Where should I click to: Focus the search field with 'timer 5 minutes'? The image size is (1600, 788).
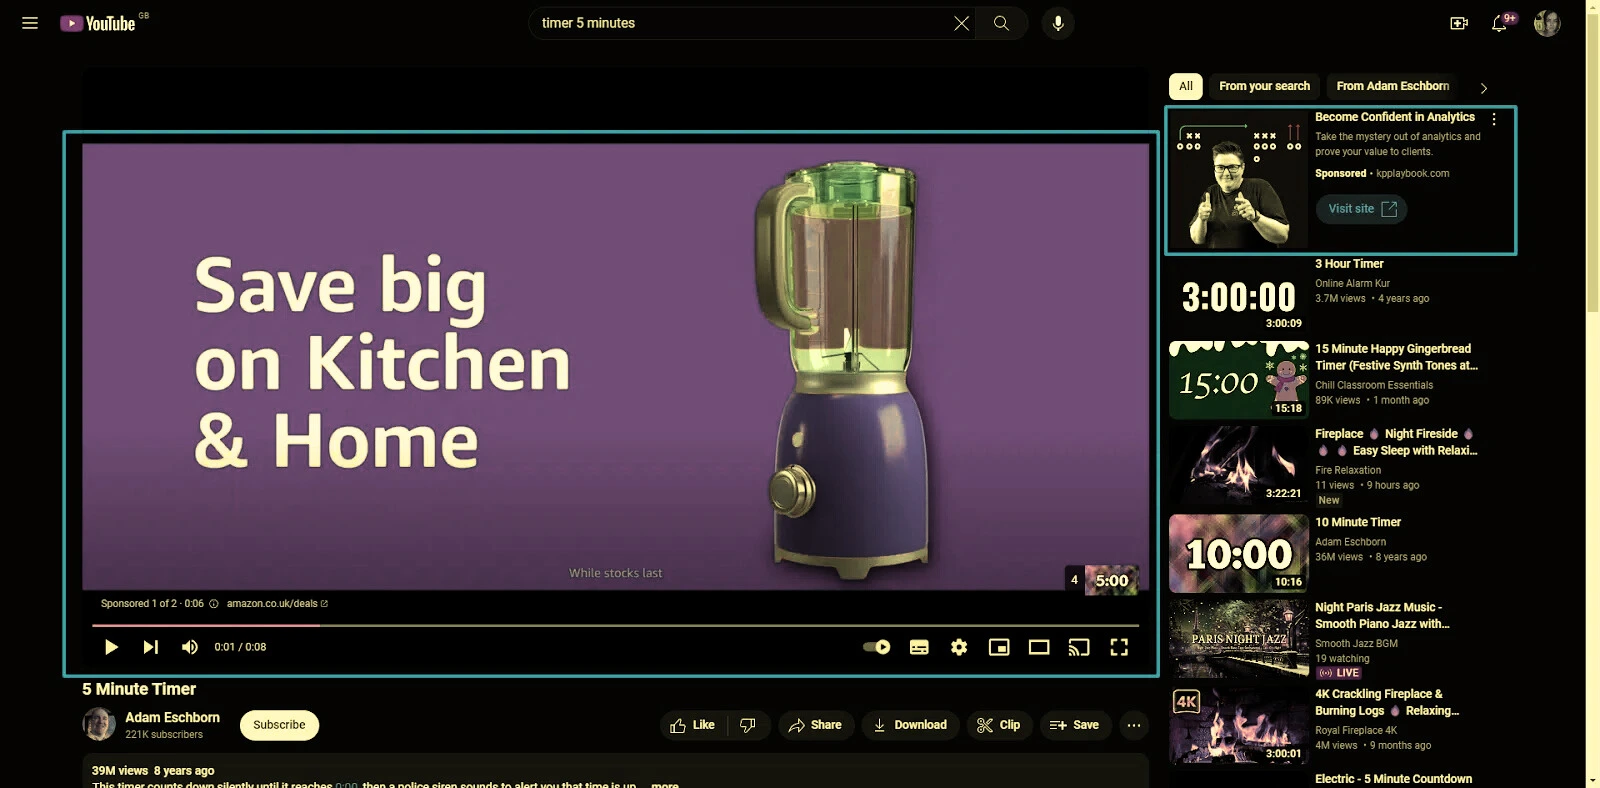[x=740, y=23]
